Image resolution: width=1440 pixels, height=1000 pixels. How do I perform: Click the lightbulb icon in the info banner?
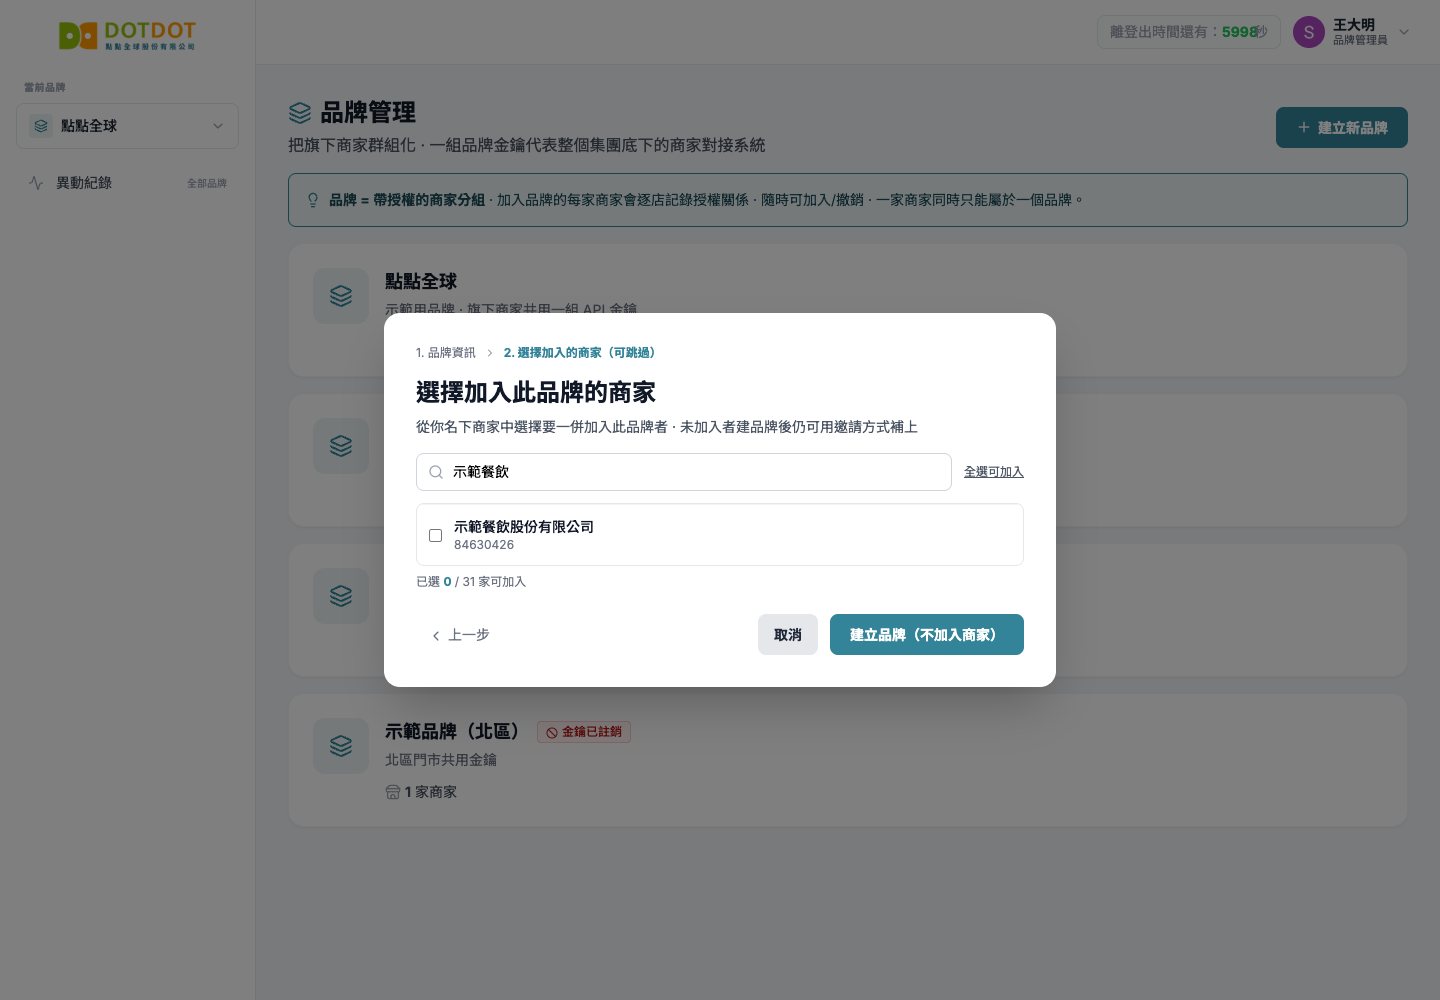[x=313, y=200]
